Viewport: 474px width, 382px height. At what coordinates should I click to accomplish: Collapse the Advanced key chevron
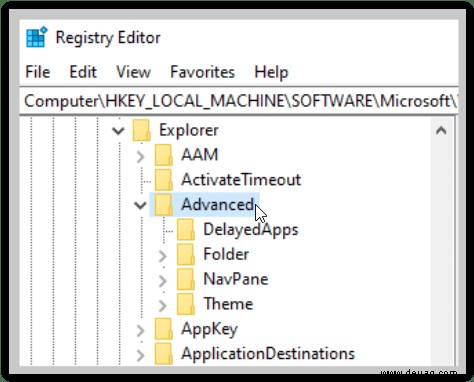pos(140,205)
